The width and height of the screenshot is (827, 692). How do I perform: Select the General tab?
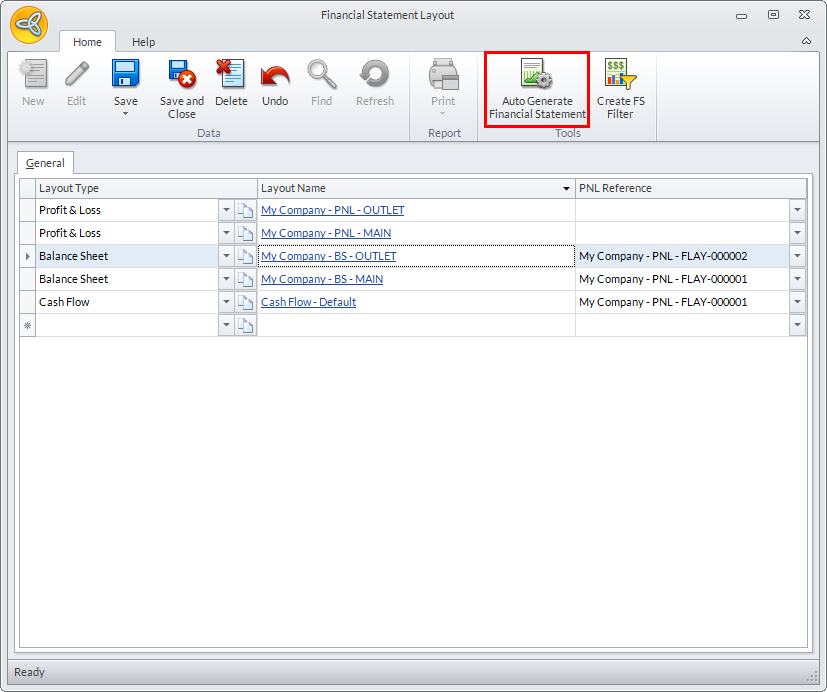tap(46, 163)
